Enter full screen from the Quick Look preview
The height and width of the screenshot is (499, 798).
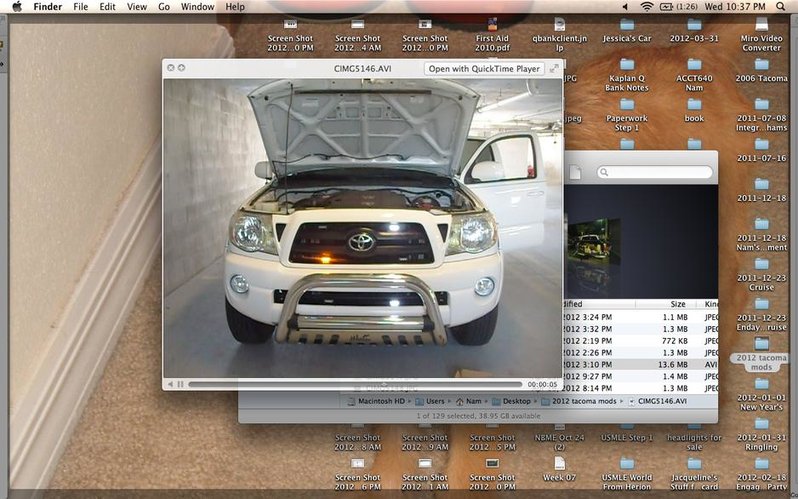click(554, 68)
